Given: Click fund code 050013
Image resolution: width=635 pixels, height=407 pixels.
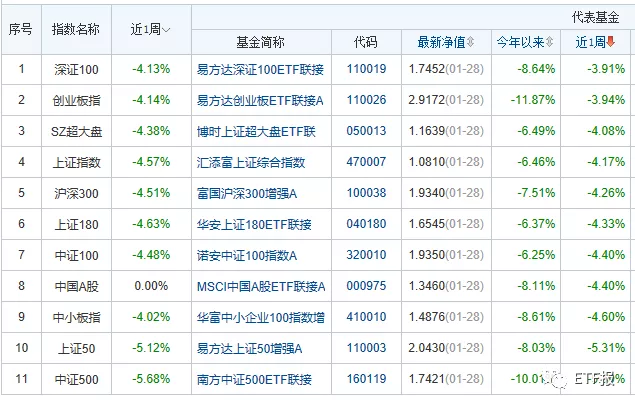Looking at the screenshot, I should point(367,131).
